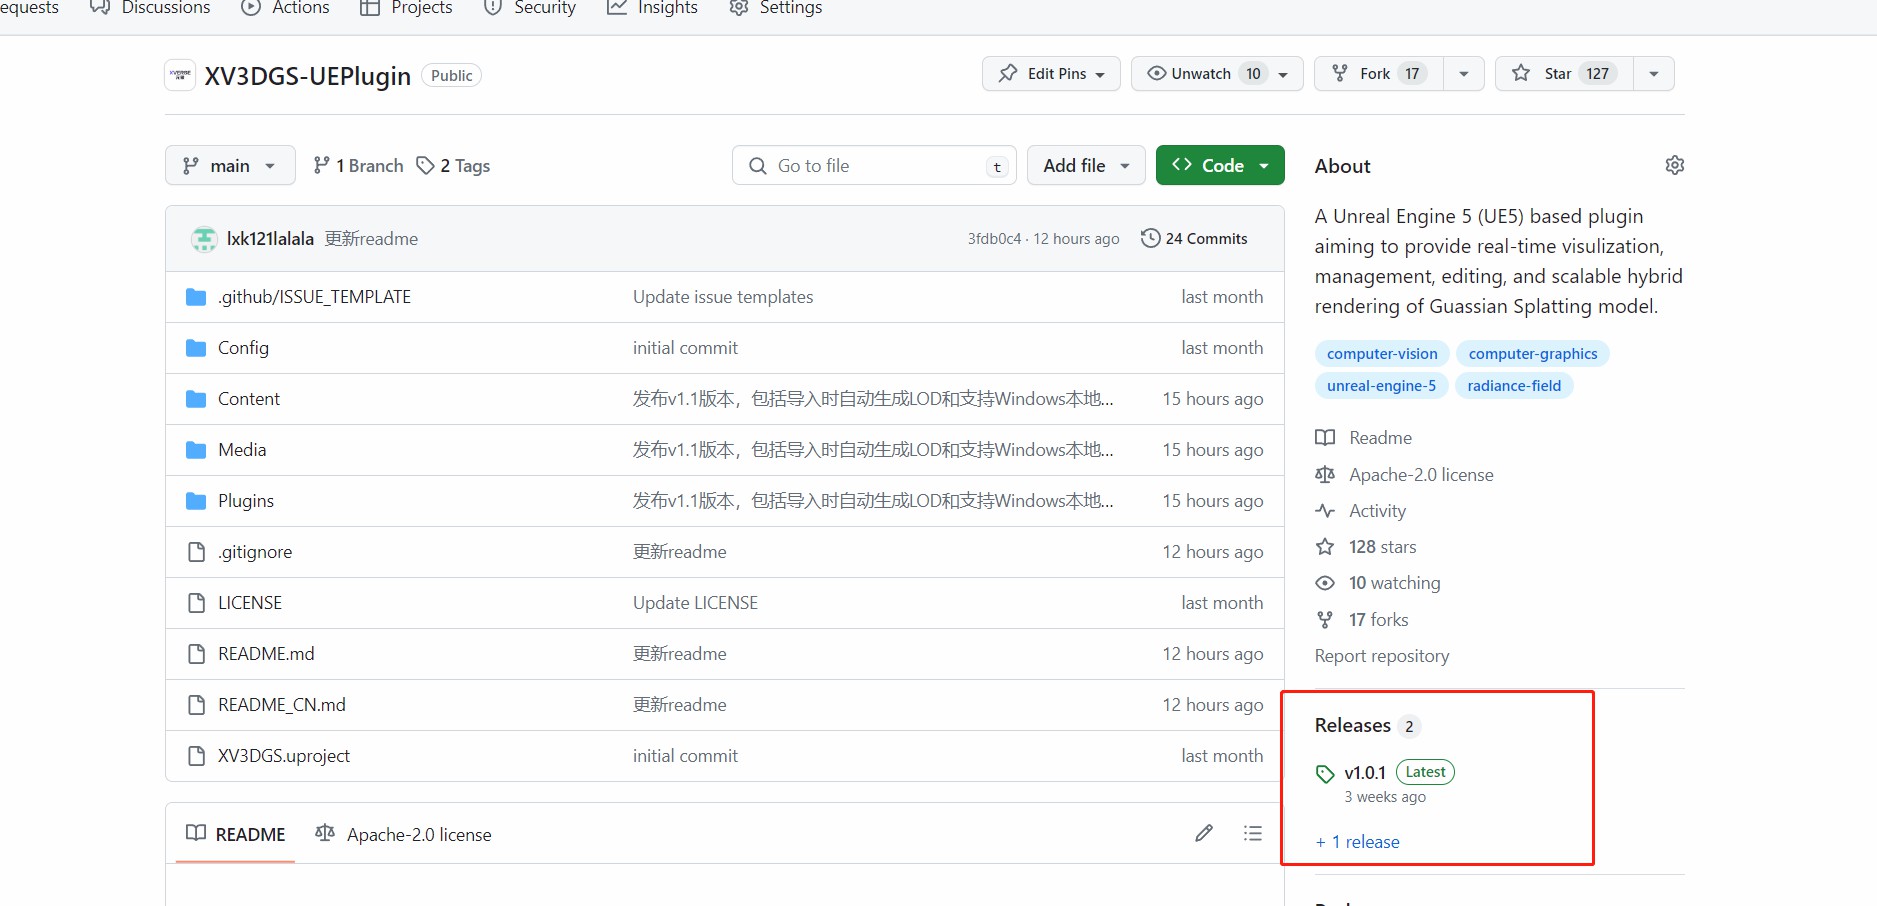
Task: Click the Plugins folder icon
Action: 196,501
